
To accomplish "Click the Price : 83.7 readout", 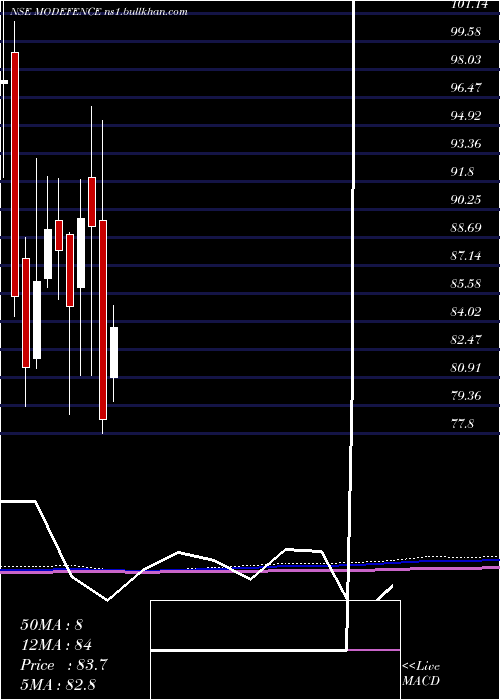I will [x=63, y=665].
